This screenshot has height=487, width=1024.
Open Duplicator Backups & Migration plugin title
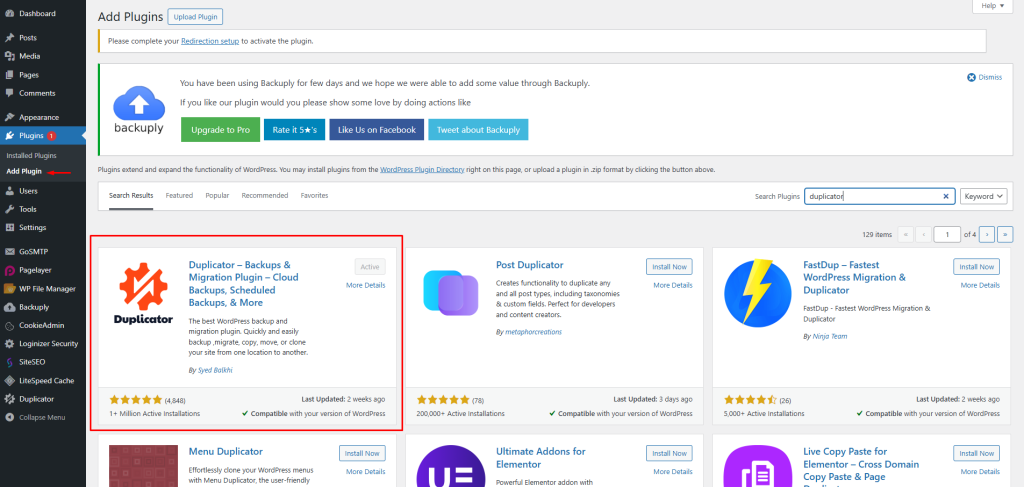pyautogui.click(x=243, y=283)
